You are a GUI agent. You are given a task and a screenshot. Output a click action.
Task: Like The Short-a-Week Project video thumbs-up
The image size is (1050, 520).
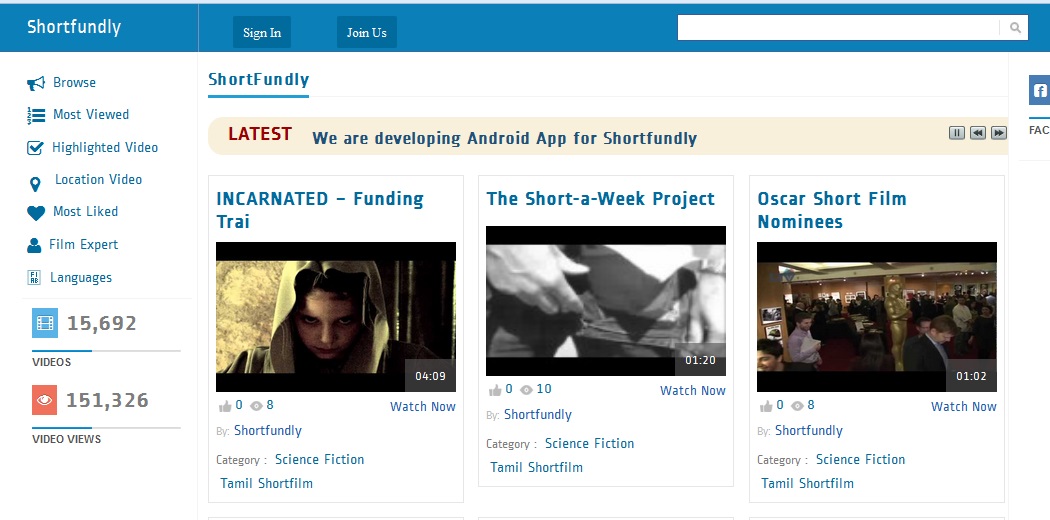(495, 390)
